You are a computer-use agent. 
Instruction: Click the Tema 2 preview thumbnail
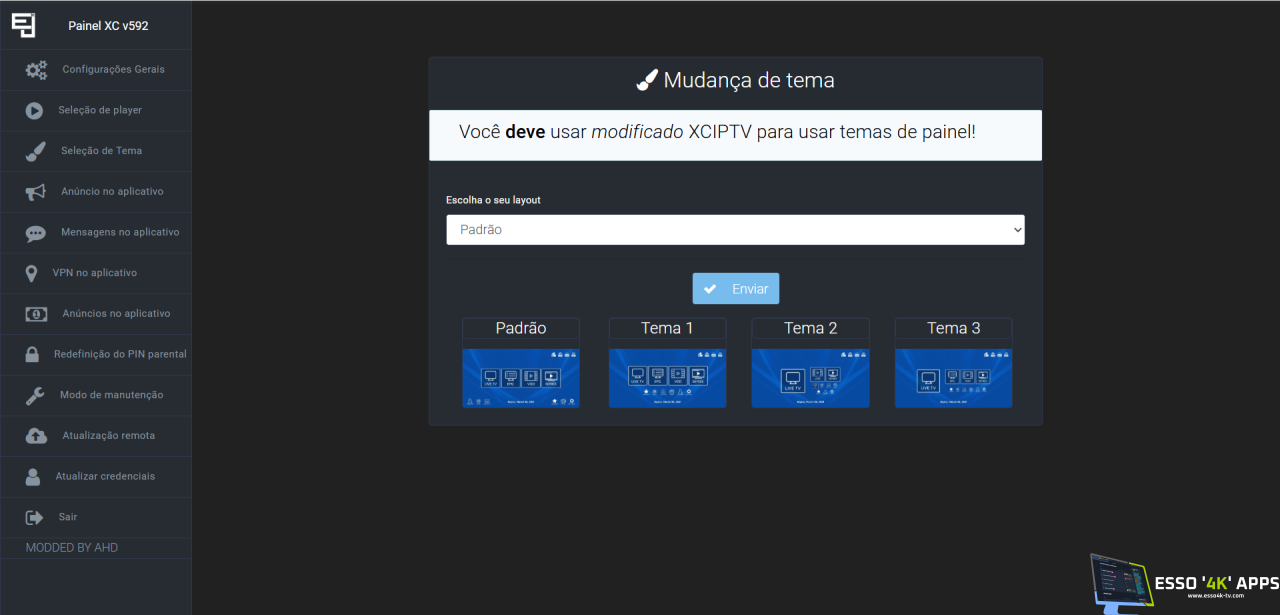click(810, 378)
